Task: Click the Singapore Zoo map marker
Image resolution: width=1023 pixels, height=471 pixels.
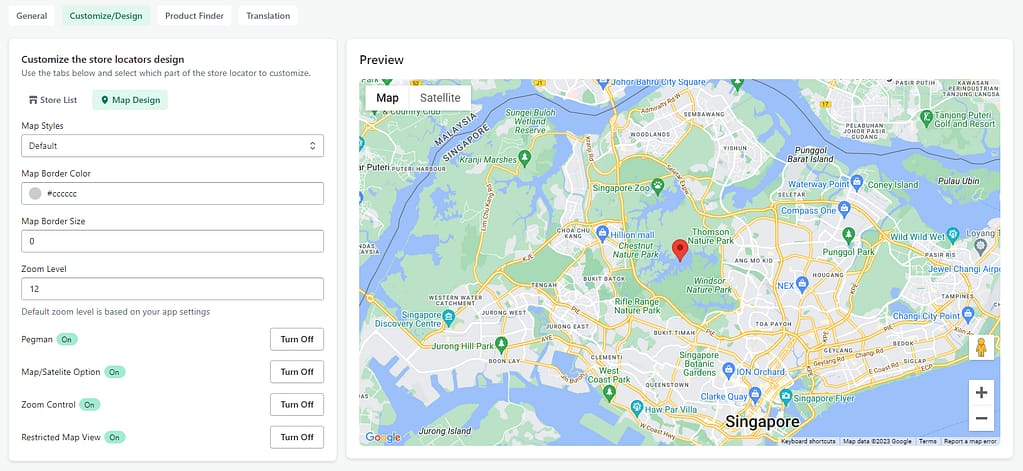Action: click(657, 186)
